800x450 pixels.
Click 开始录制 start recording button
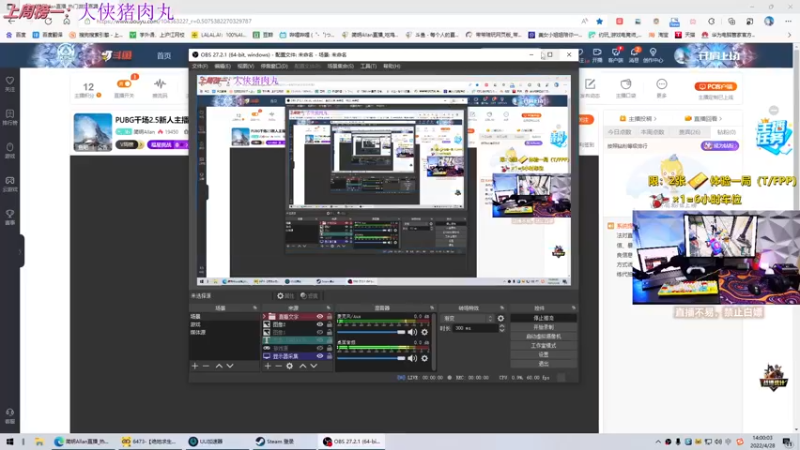coord(543,327)
